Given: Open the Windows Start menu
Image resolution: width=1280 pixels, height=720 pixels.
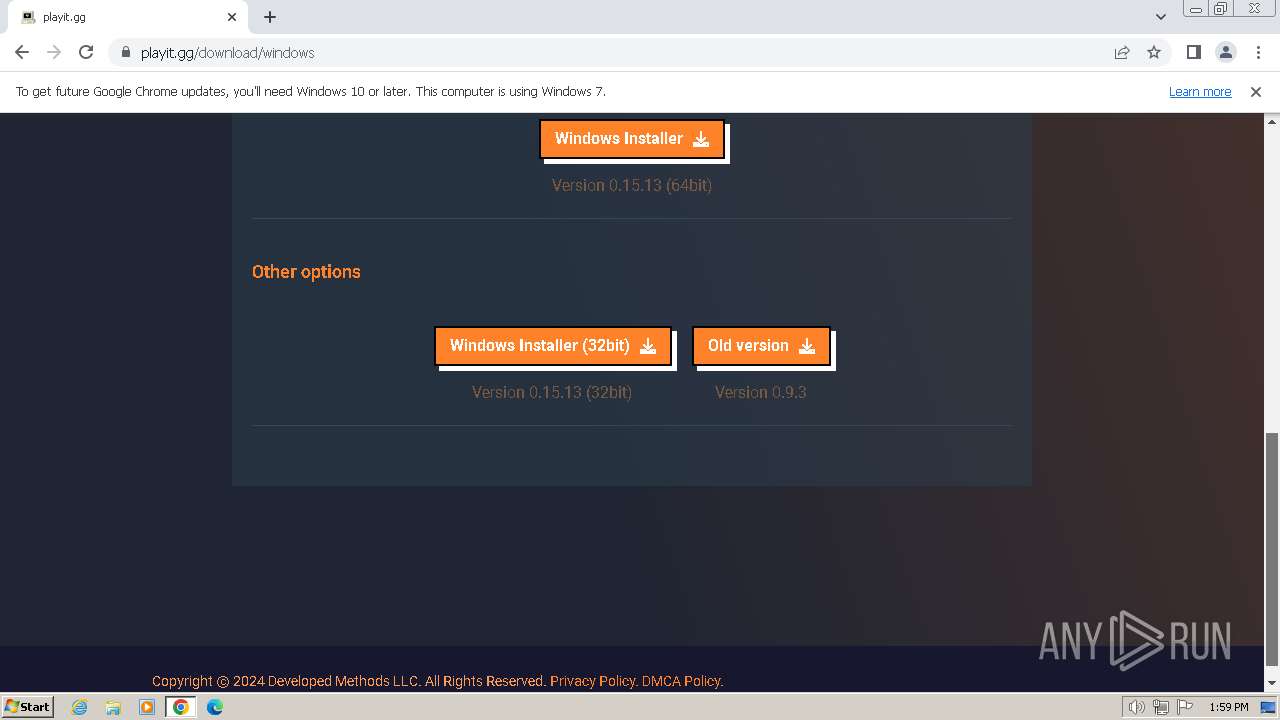Looking at the screenshot, I should tap(27, 706).
